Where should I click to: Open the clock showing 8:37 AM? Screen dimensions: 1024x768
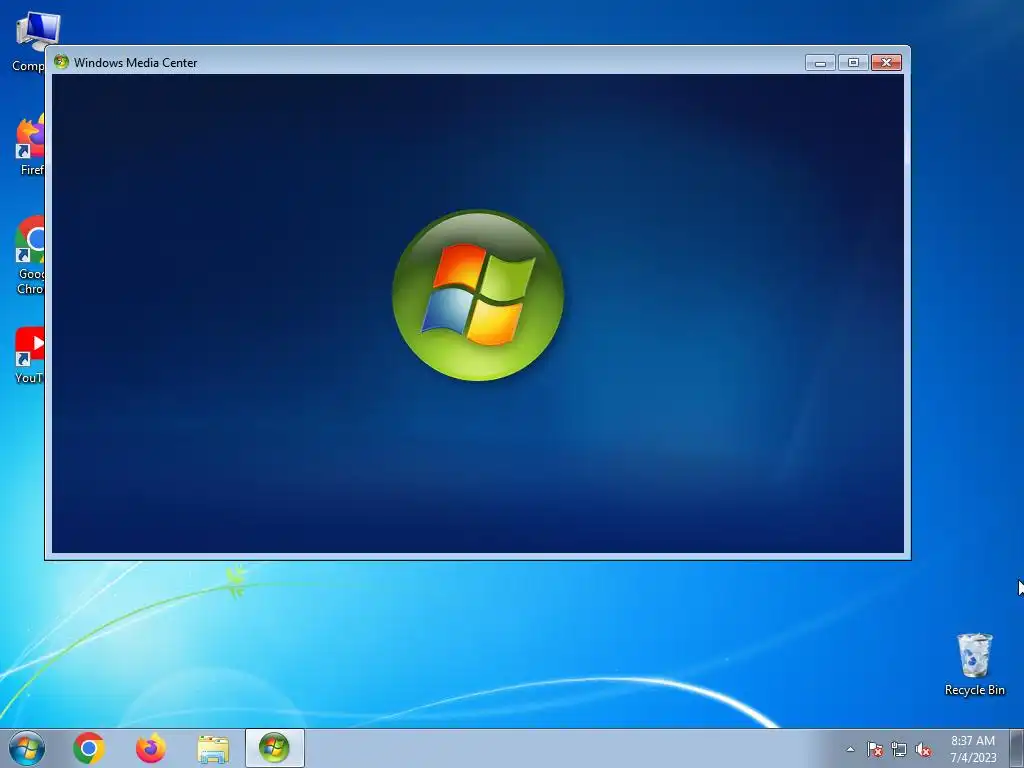click(x=973, y=749)
